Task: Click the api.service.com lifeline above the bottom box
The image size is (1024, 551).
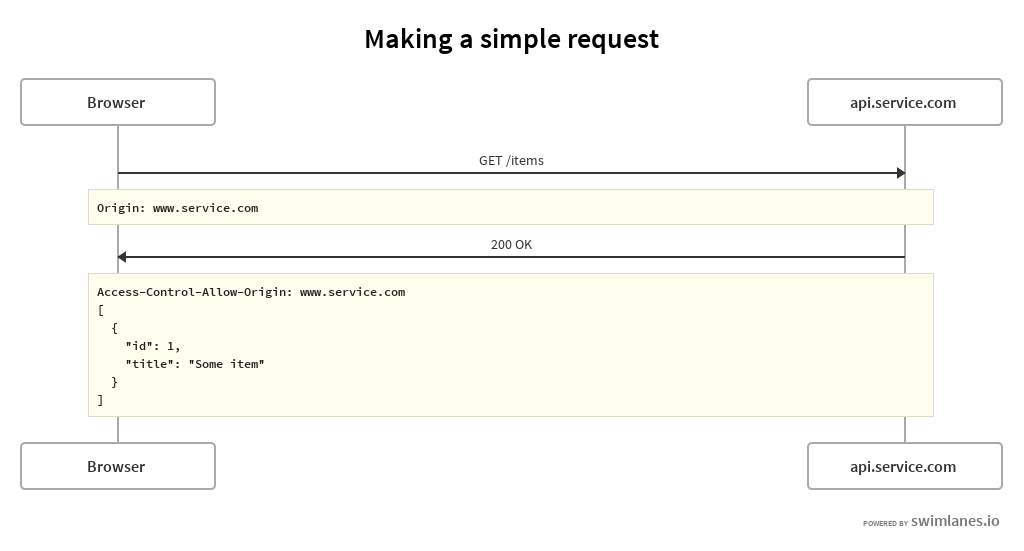Action: [x=905, y=429]
